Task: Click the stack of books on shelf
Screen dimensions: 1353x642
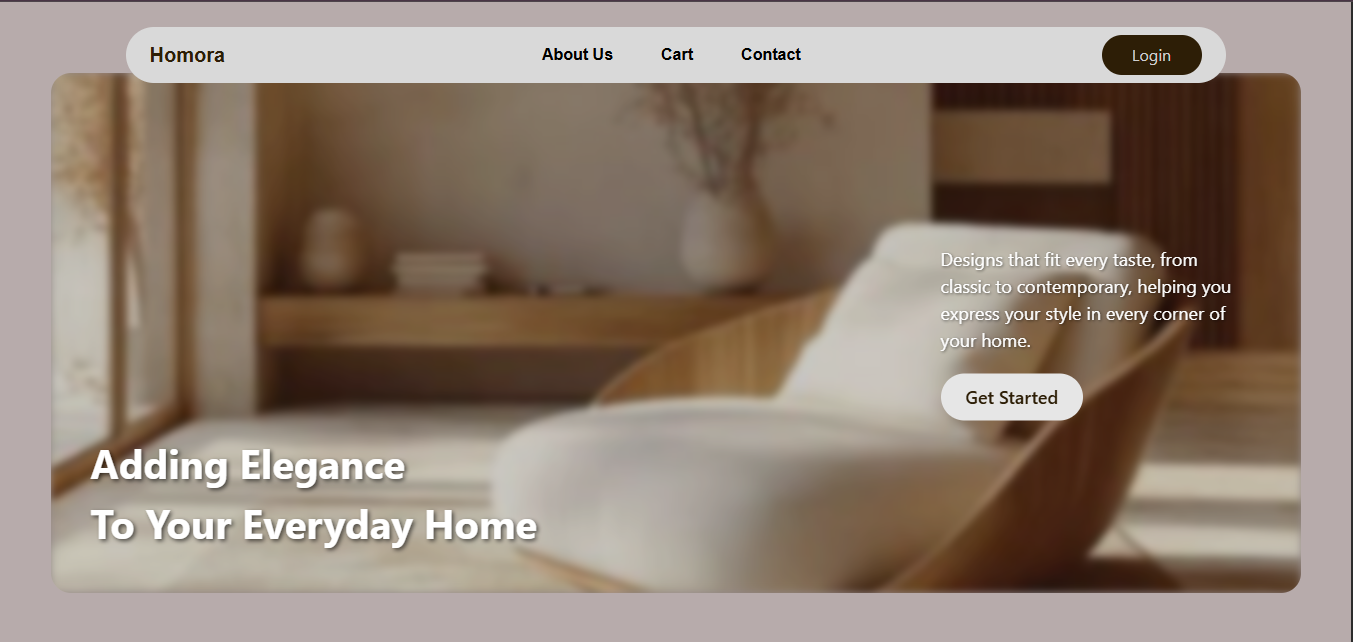Action: pos(440,271)
